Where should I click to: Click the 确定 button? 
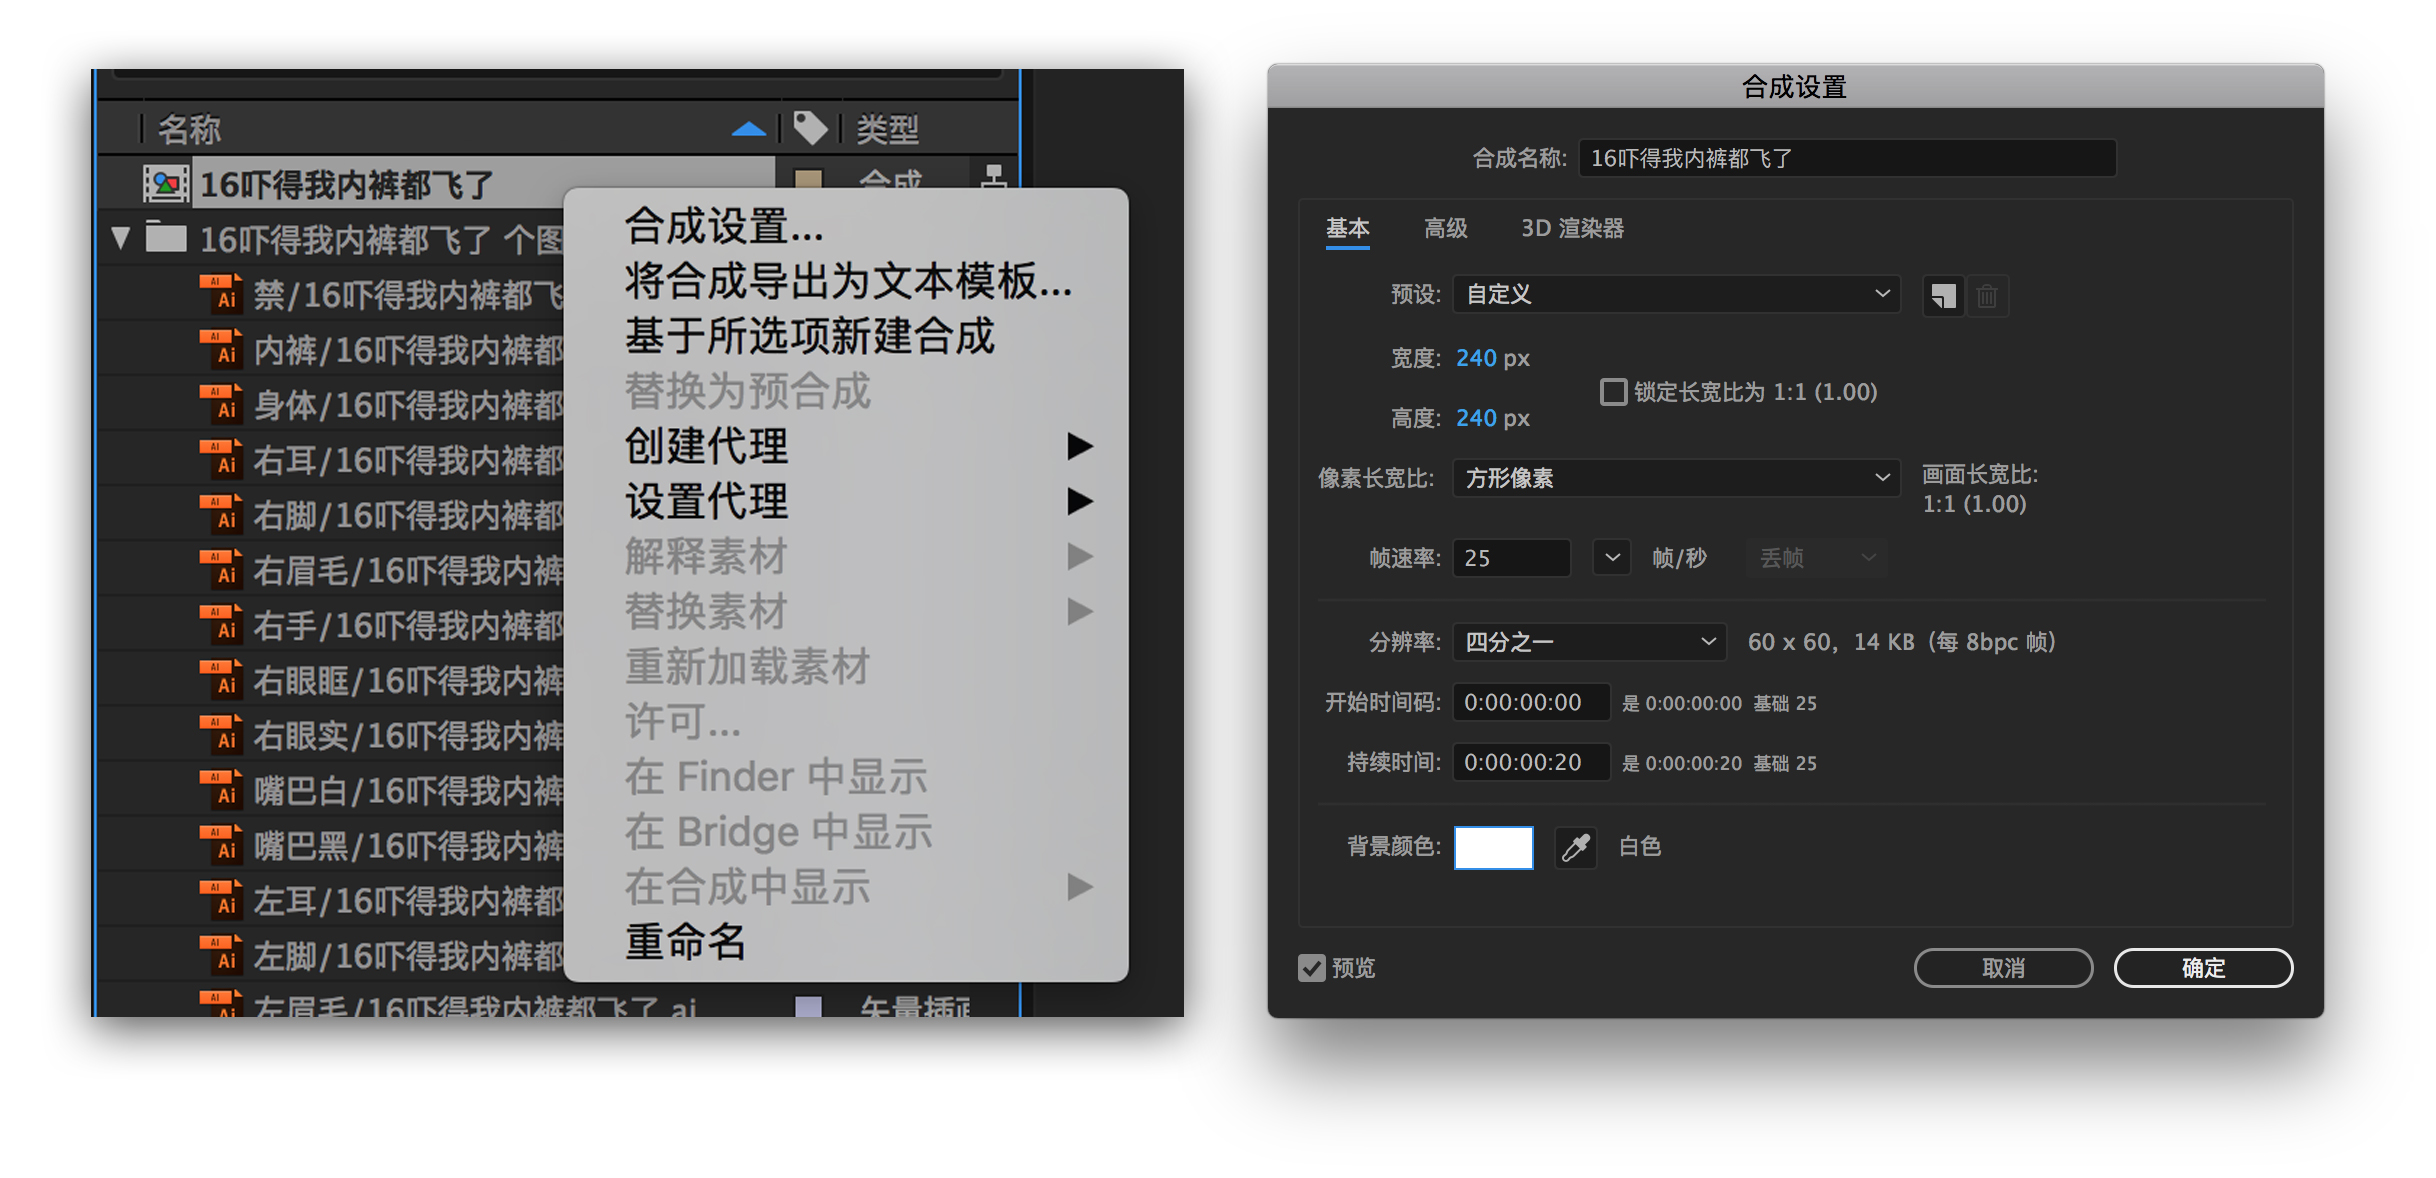coord(2203,967)
